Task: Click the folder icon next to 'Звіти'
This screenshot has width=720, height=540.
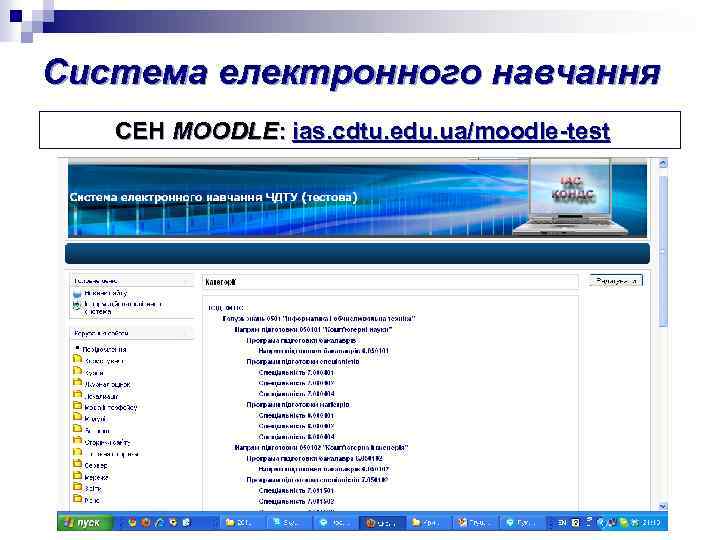Action: (78, 487)
